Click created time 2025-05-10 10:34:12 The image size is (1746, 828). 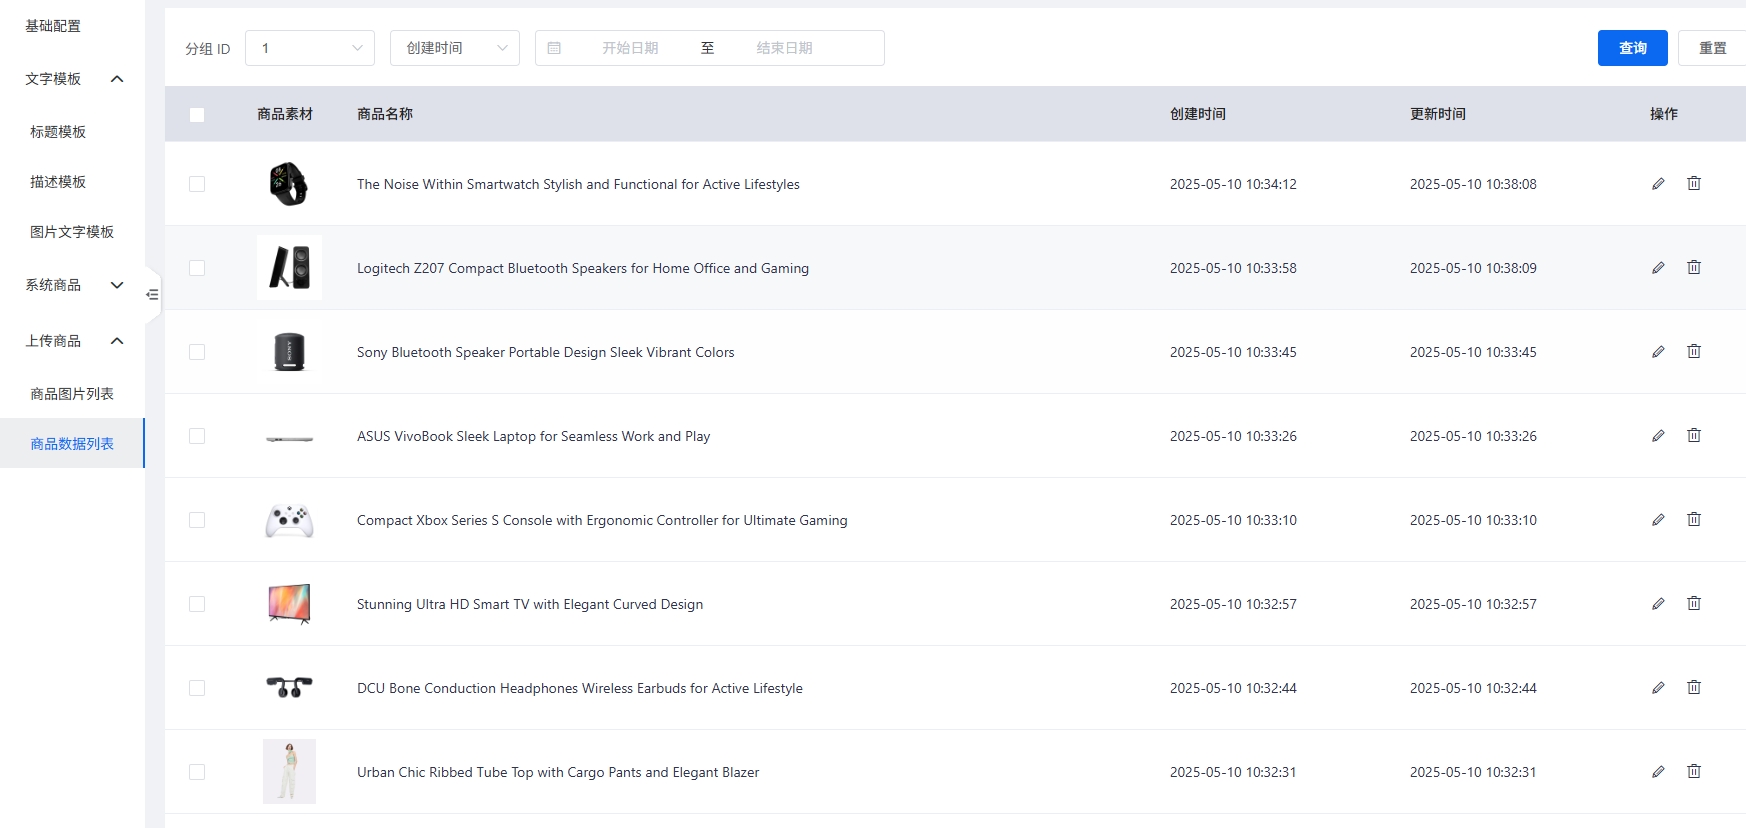click(x=1233, y=184)
